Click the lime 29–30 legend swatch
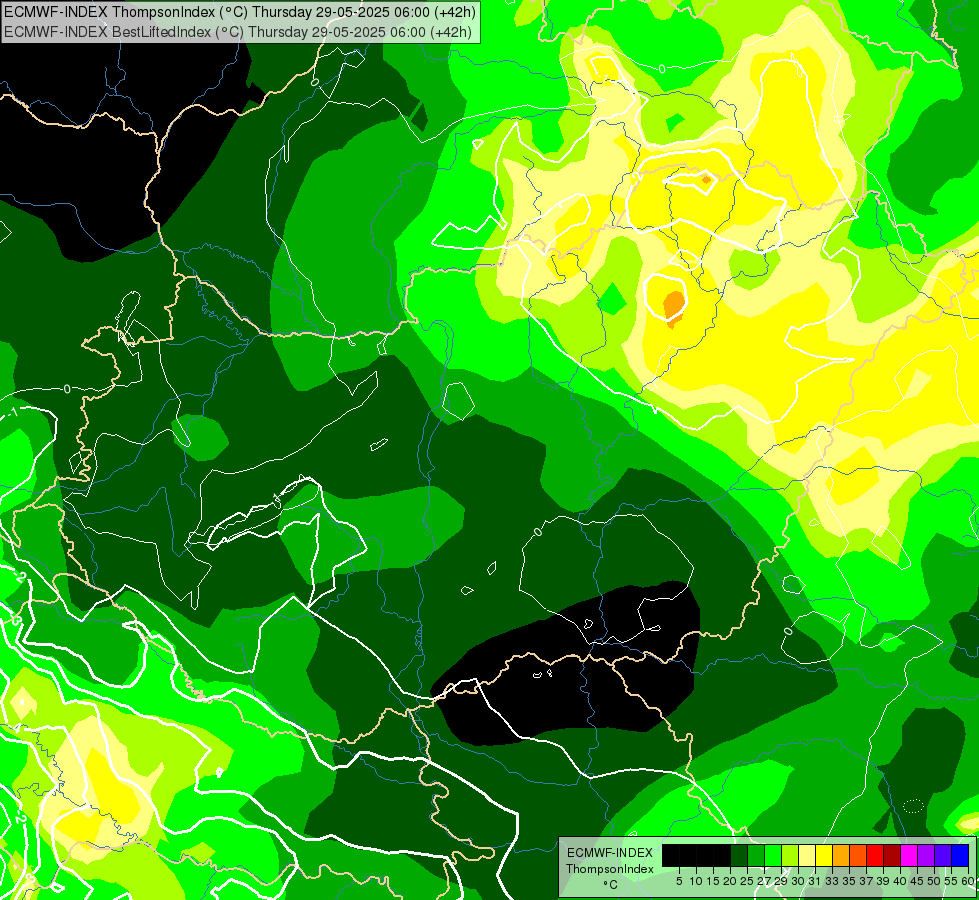This screenshot has width=979, height=900. point(790,855)
